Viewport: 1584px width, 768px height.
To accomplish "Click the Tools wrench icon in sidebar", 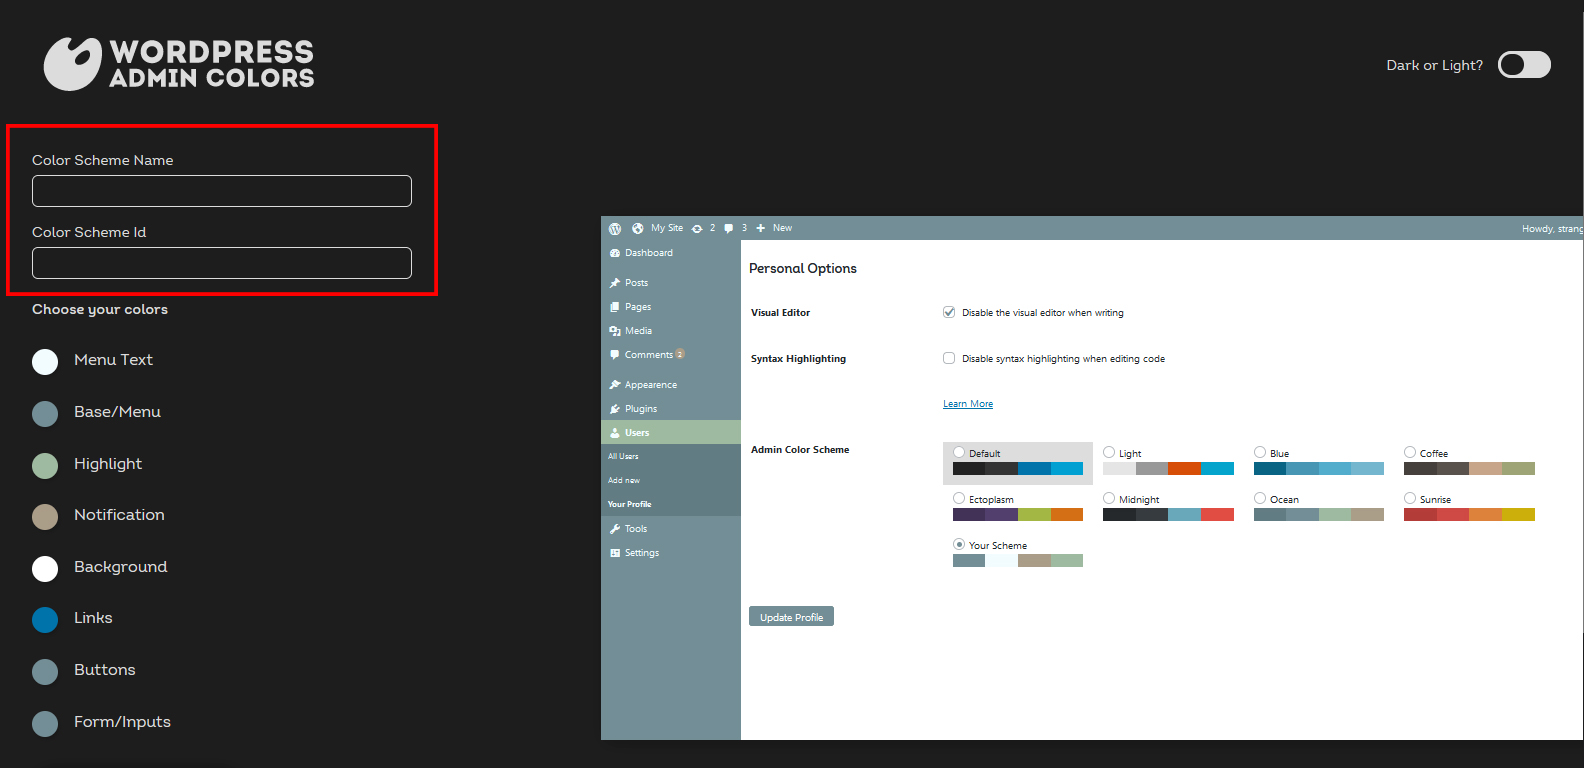I will tap(615, 529).
